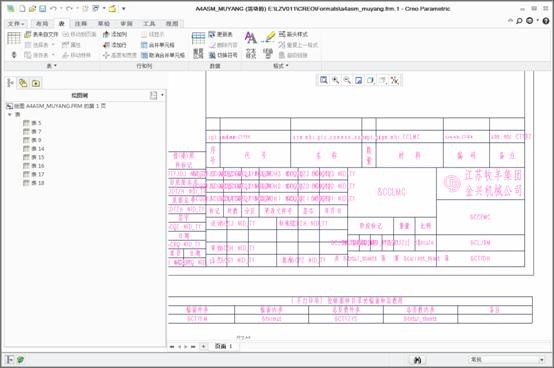
Task: Click the drawing tree settings page icon
Action: (153, 95)
